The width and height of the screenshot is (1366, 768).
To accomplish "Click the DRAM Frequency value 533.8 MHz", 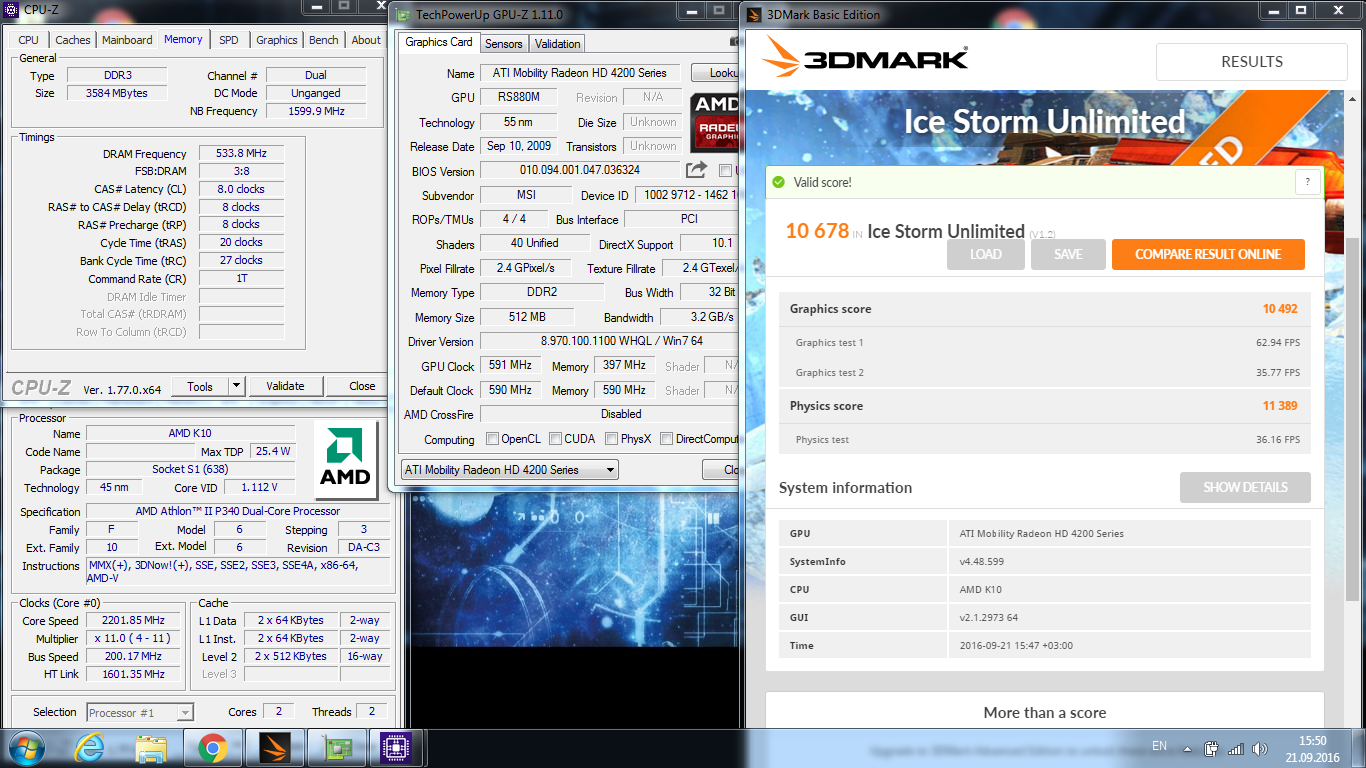I will (x=241, y=153).
